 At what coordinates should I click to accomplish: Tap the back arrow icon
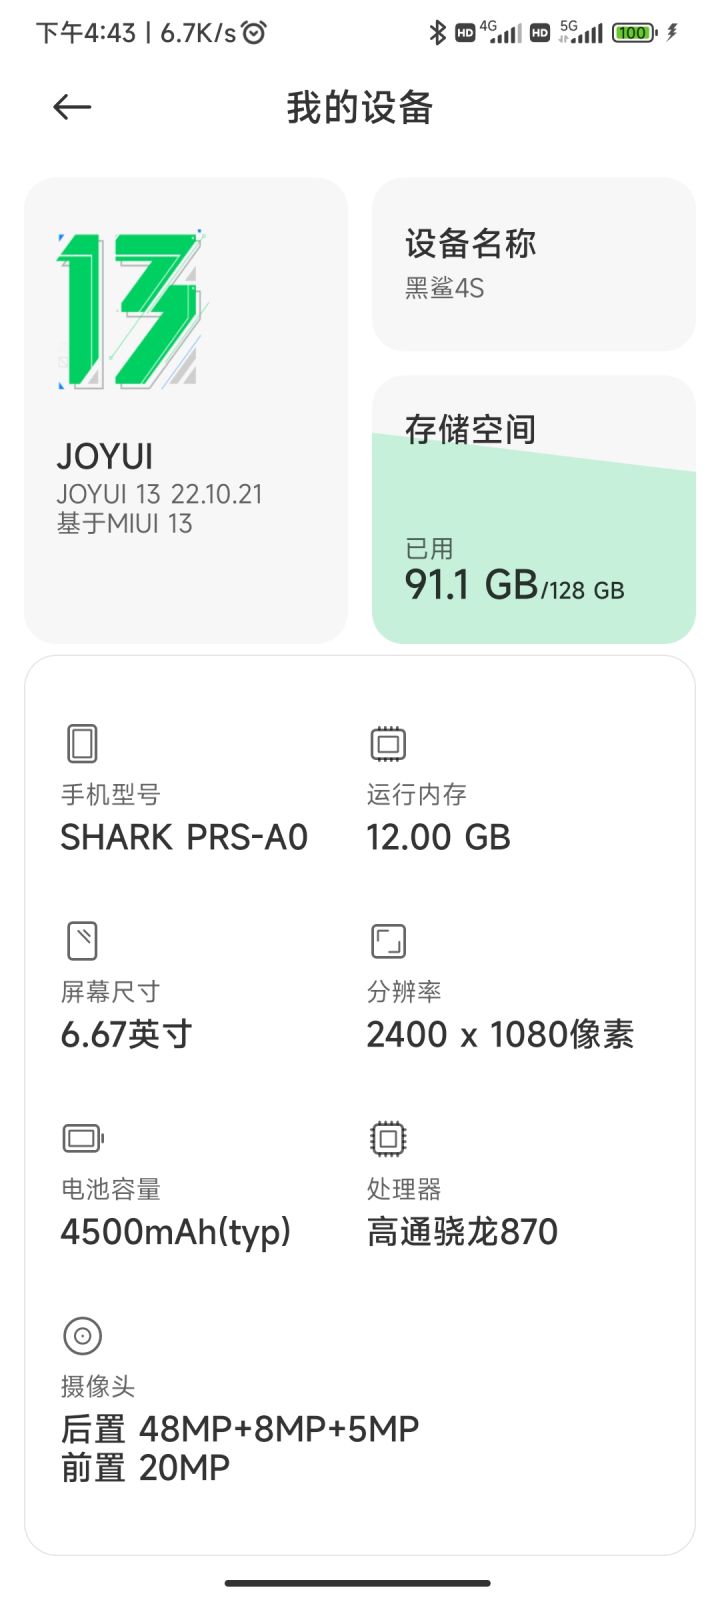(72, 107)
